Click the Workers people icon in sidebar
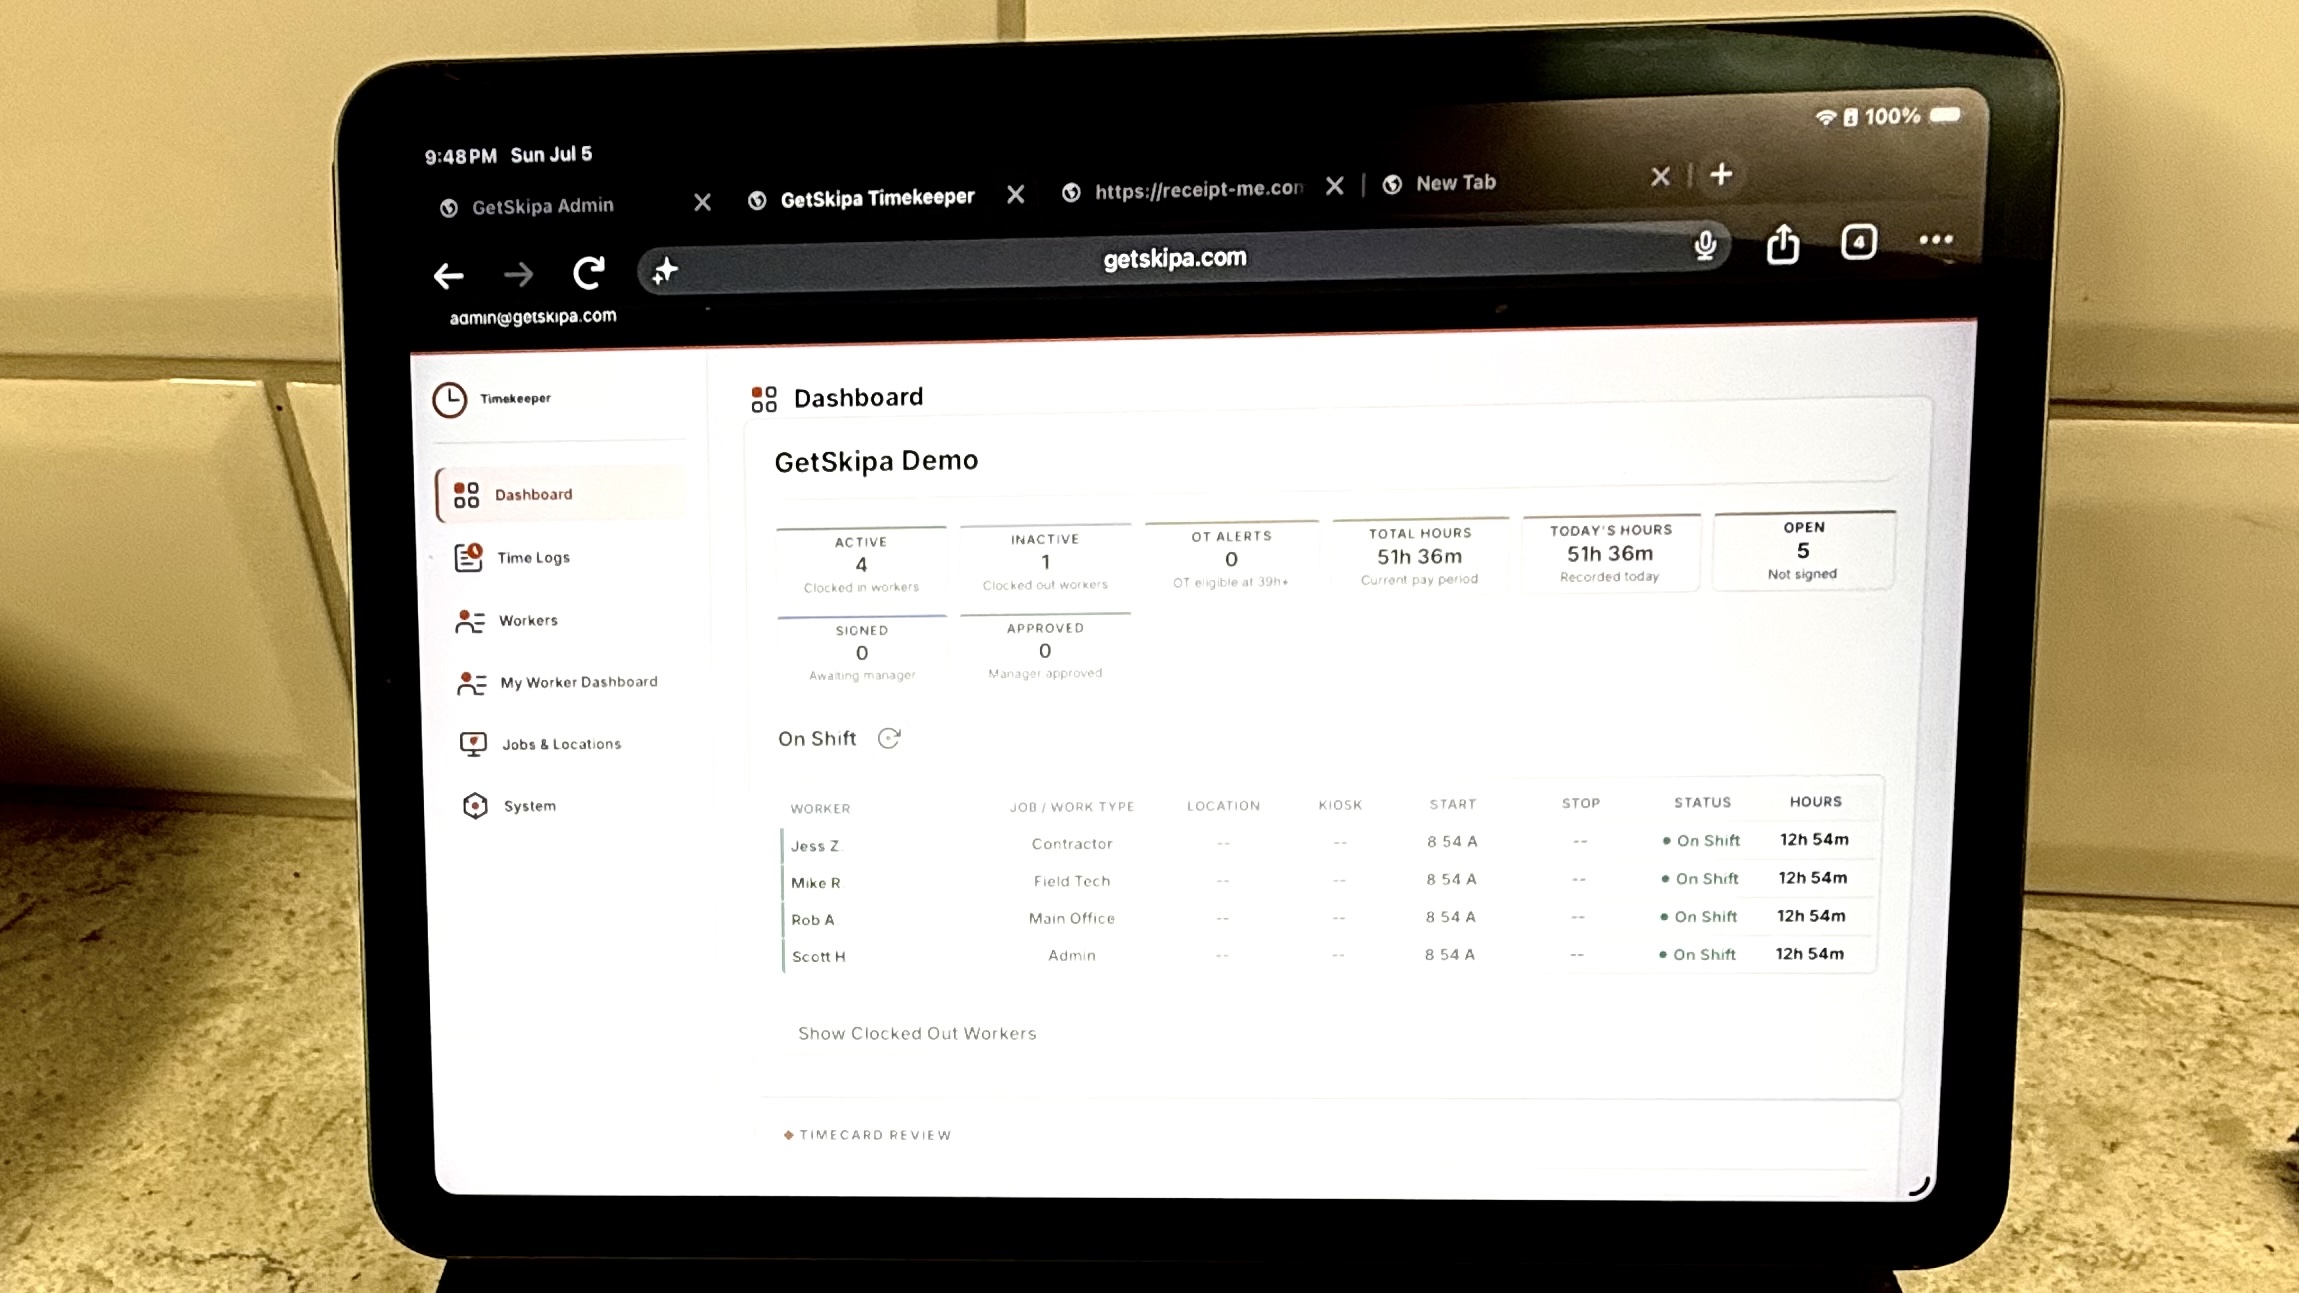The height and width of the screenshot is (1293, 2299). (x=470, y=621)
